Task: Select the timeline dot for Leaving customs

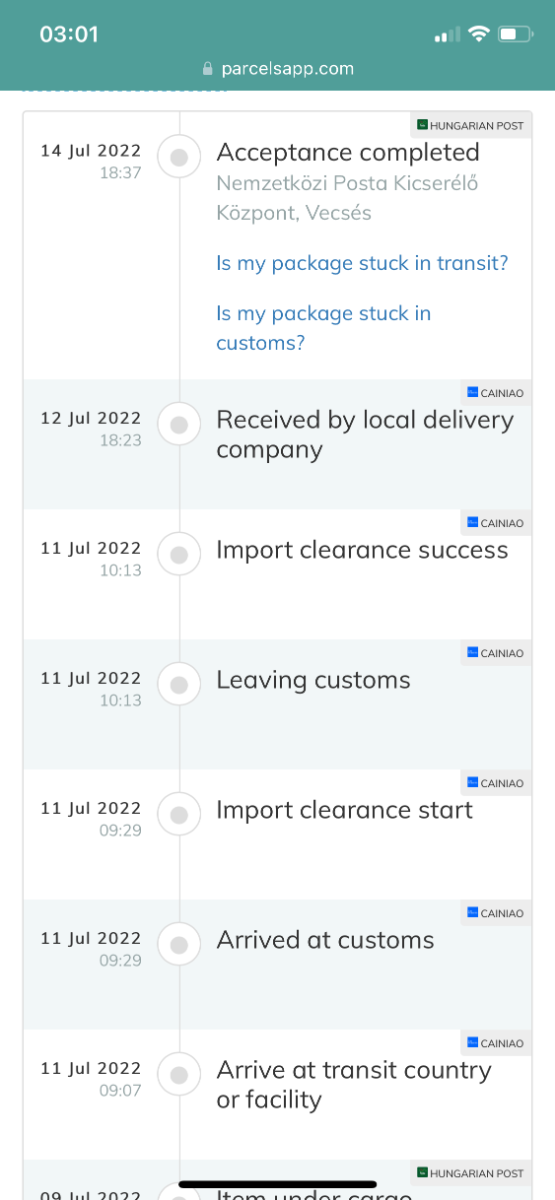Action: (x=179, y=685)
